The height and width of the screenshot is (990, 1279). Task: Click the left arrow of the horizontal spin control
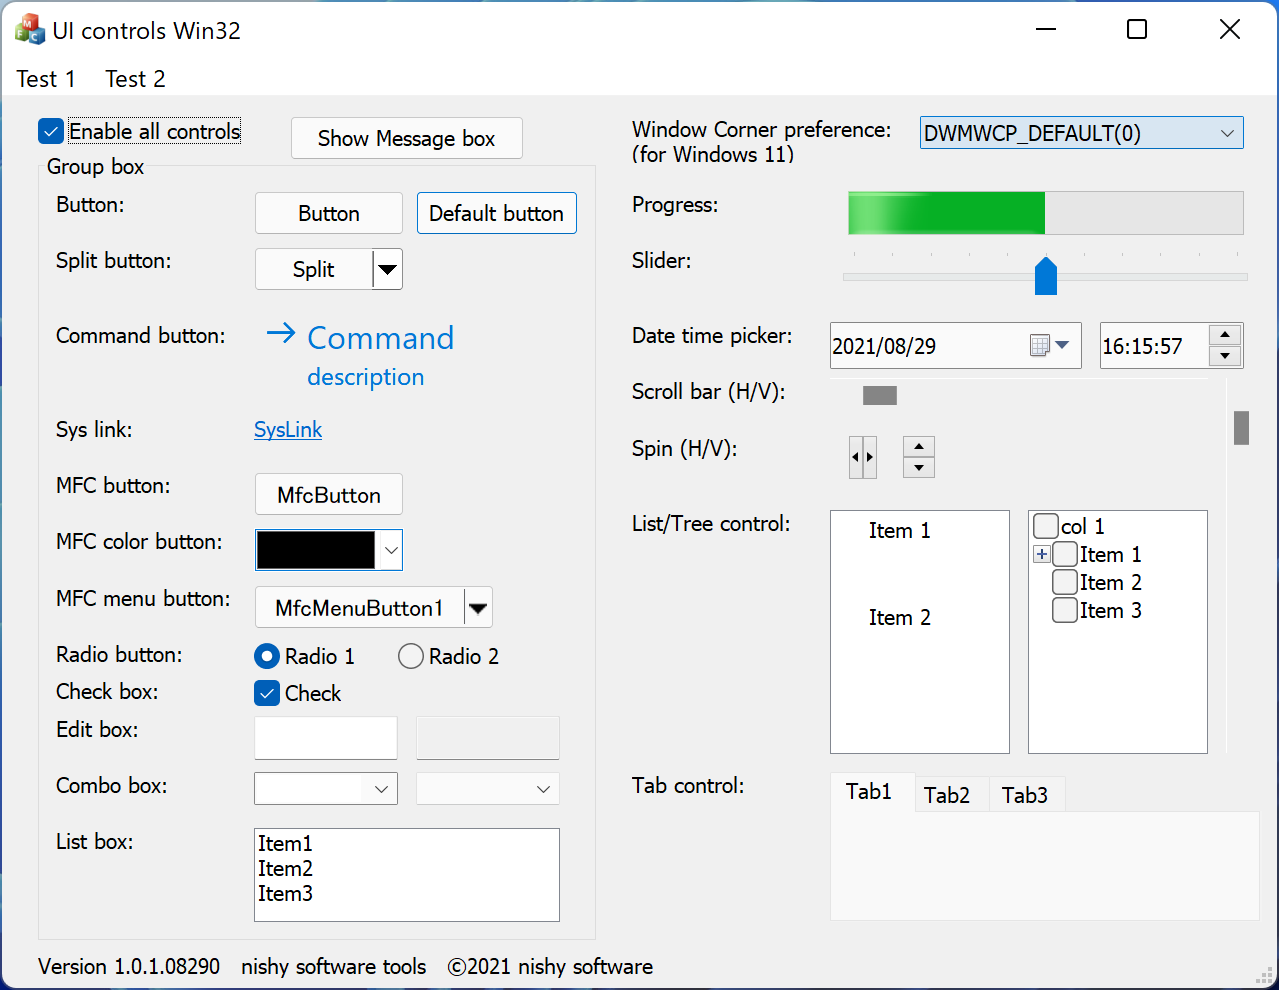tap(857, 456)
